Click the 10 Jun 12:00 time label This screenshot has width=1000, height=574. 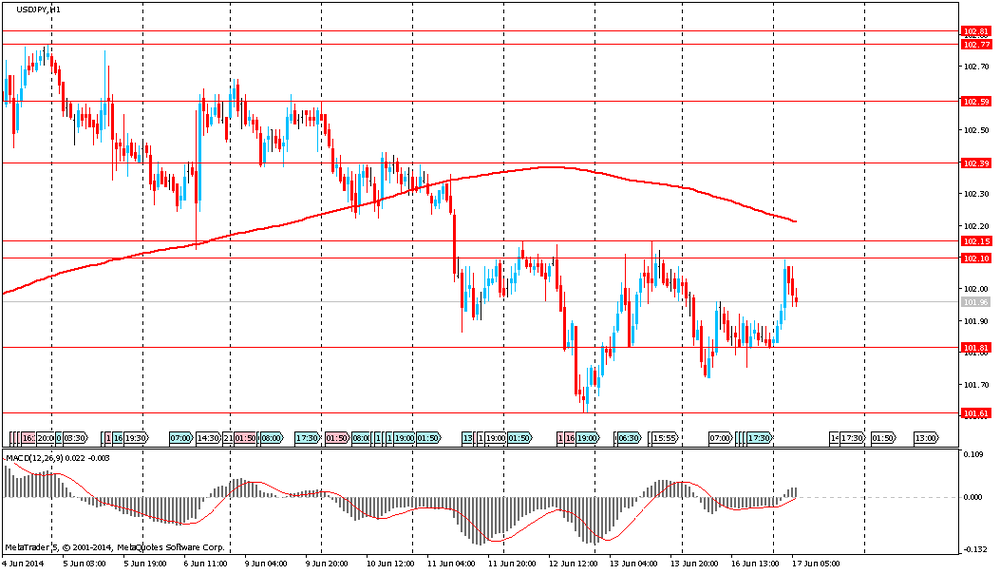388,564
